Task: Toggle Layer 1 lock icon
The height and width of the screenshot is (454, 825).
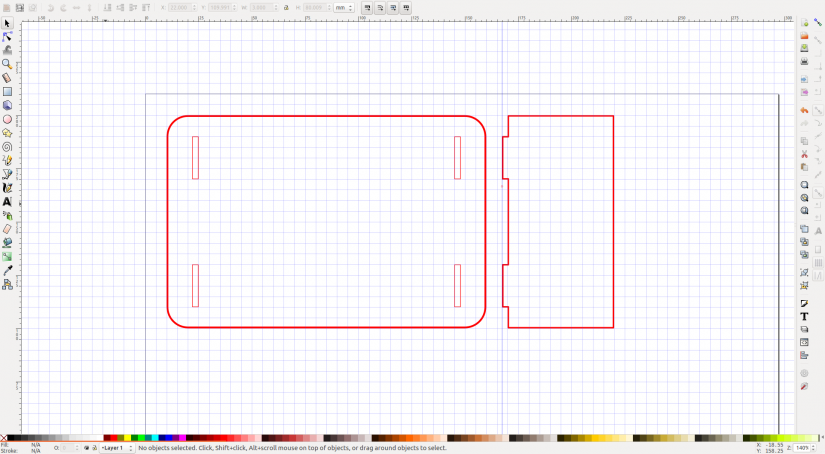Action: pyautogui.click(x=95, y=448)
